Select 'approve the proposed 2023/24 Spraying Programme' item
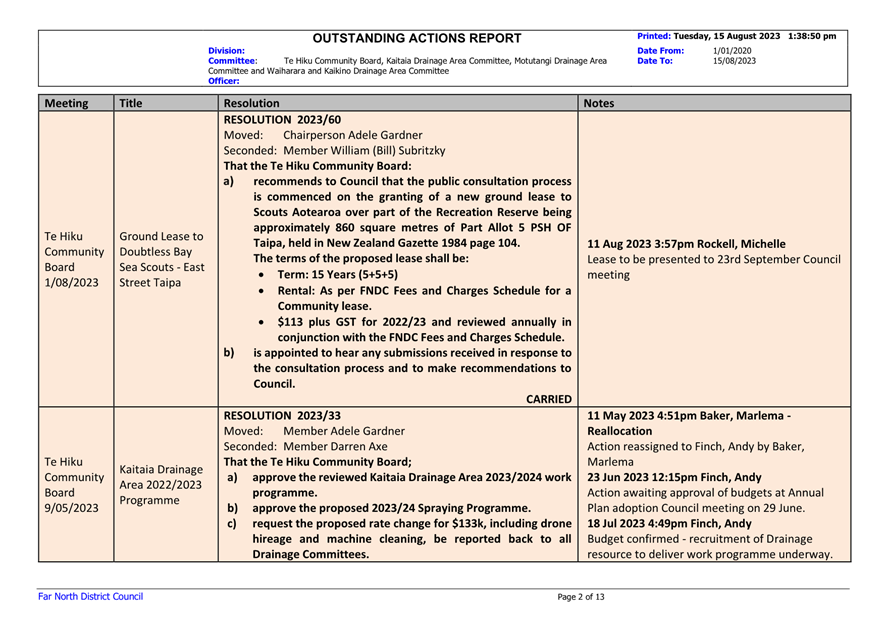 [x=392, y=508]
